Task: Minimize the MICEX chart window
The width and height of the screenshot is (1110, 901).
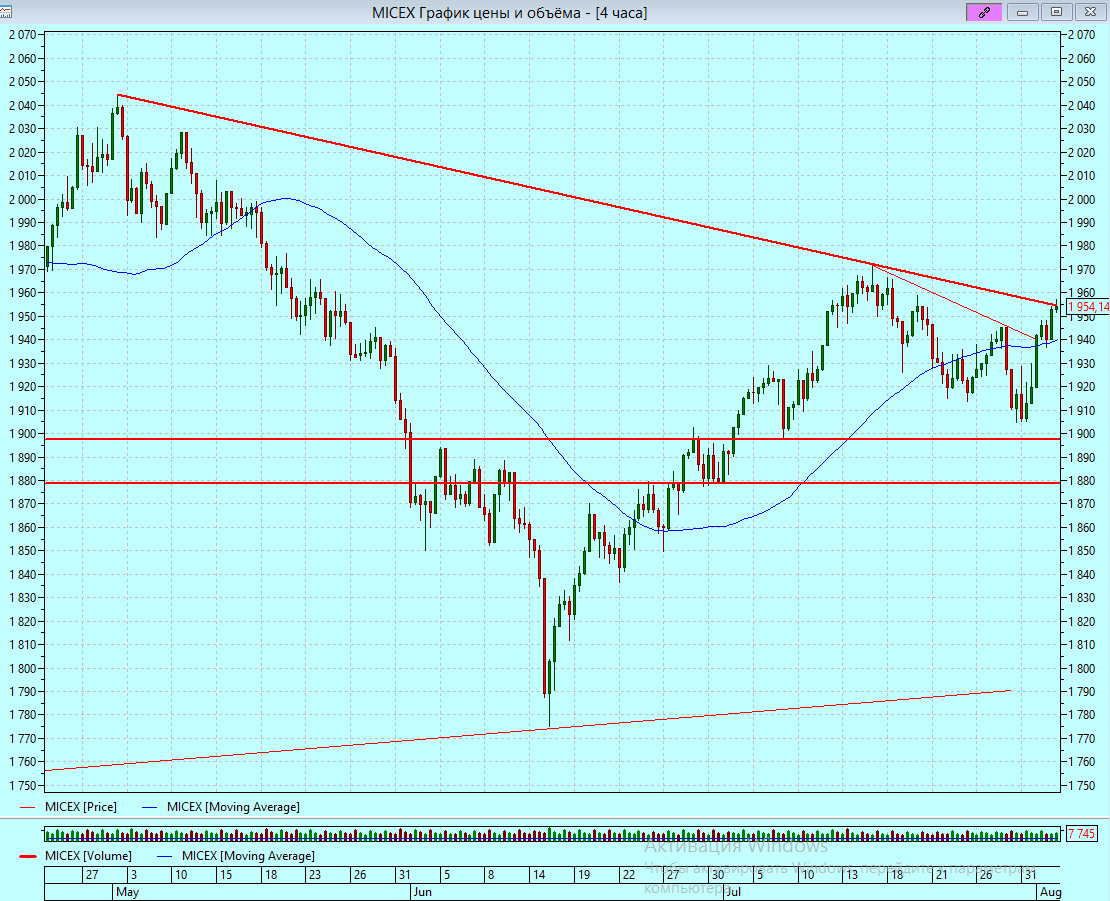Action: point(1022,12)
